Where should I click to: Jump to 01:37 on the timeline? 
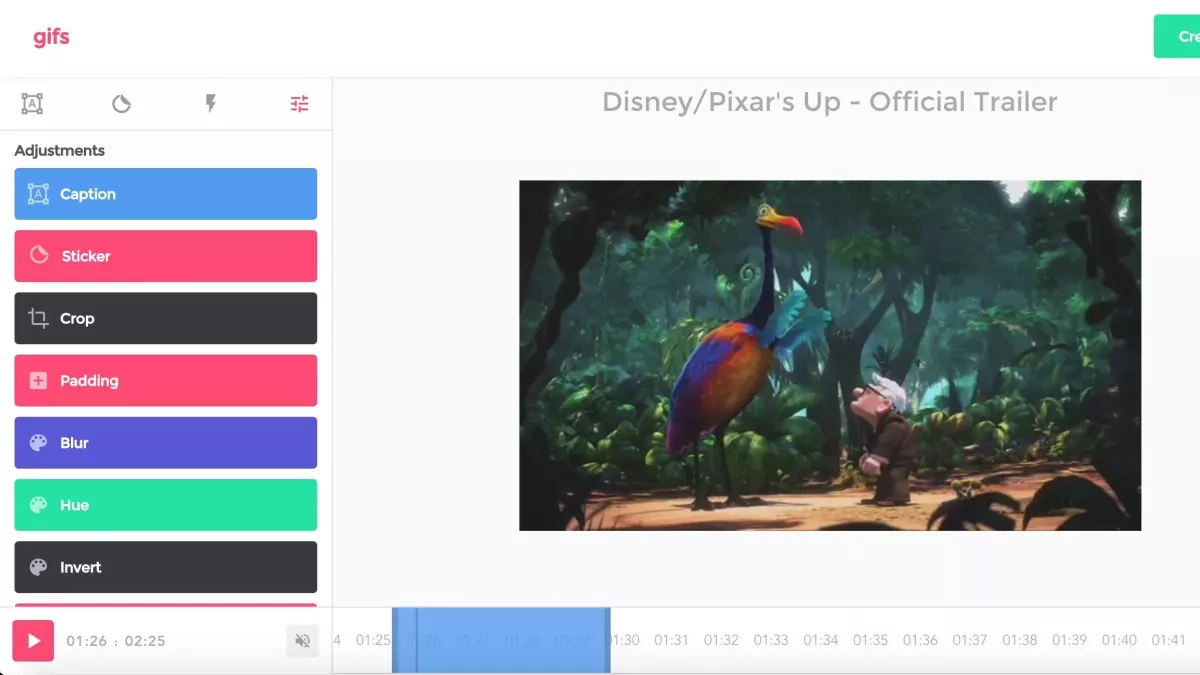click(x=970, y=640)
